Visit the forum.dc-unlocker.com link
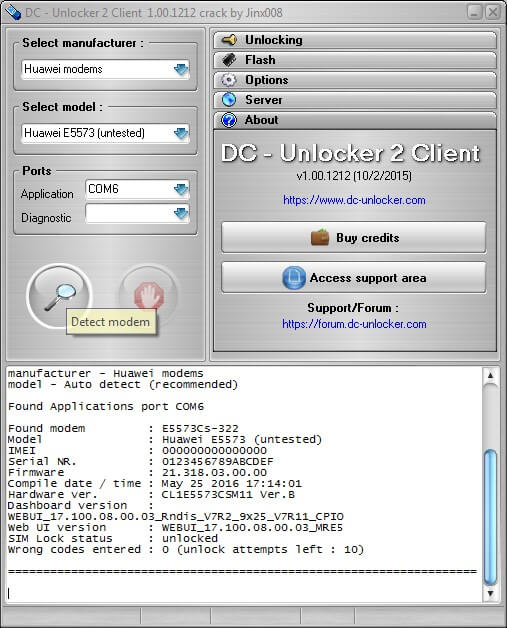The width and height of the screenshot is (507, 628). (x=354, y=324)
